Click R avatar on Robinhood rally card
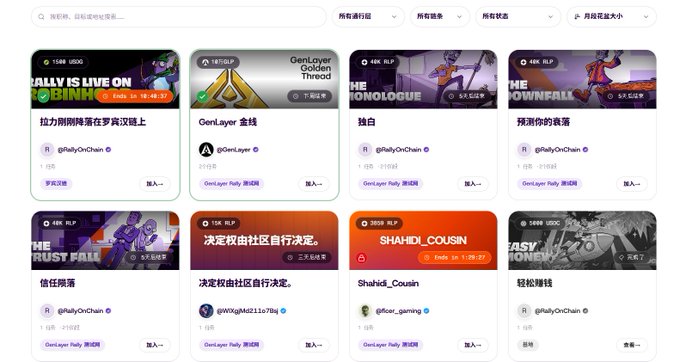Viewport: 680px width, 362px height. [x=47, y=150]
